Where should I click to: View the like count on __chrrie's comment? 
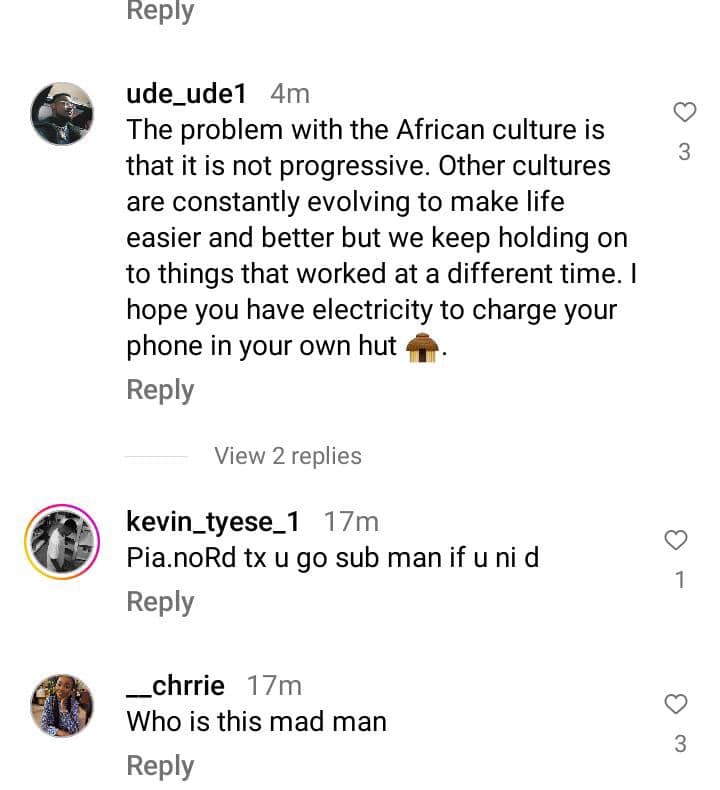coord(679,744)
